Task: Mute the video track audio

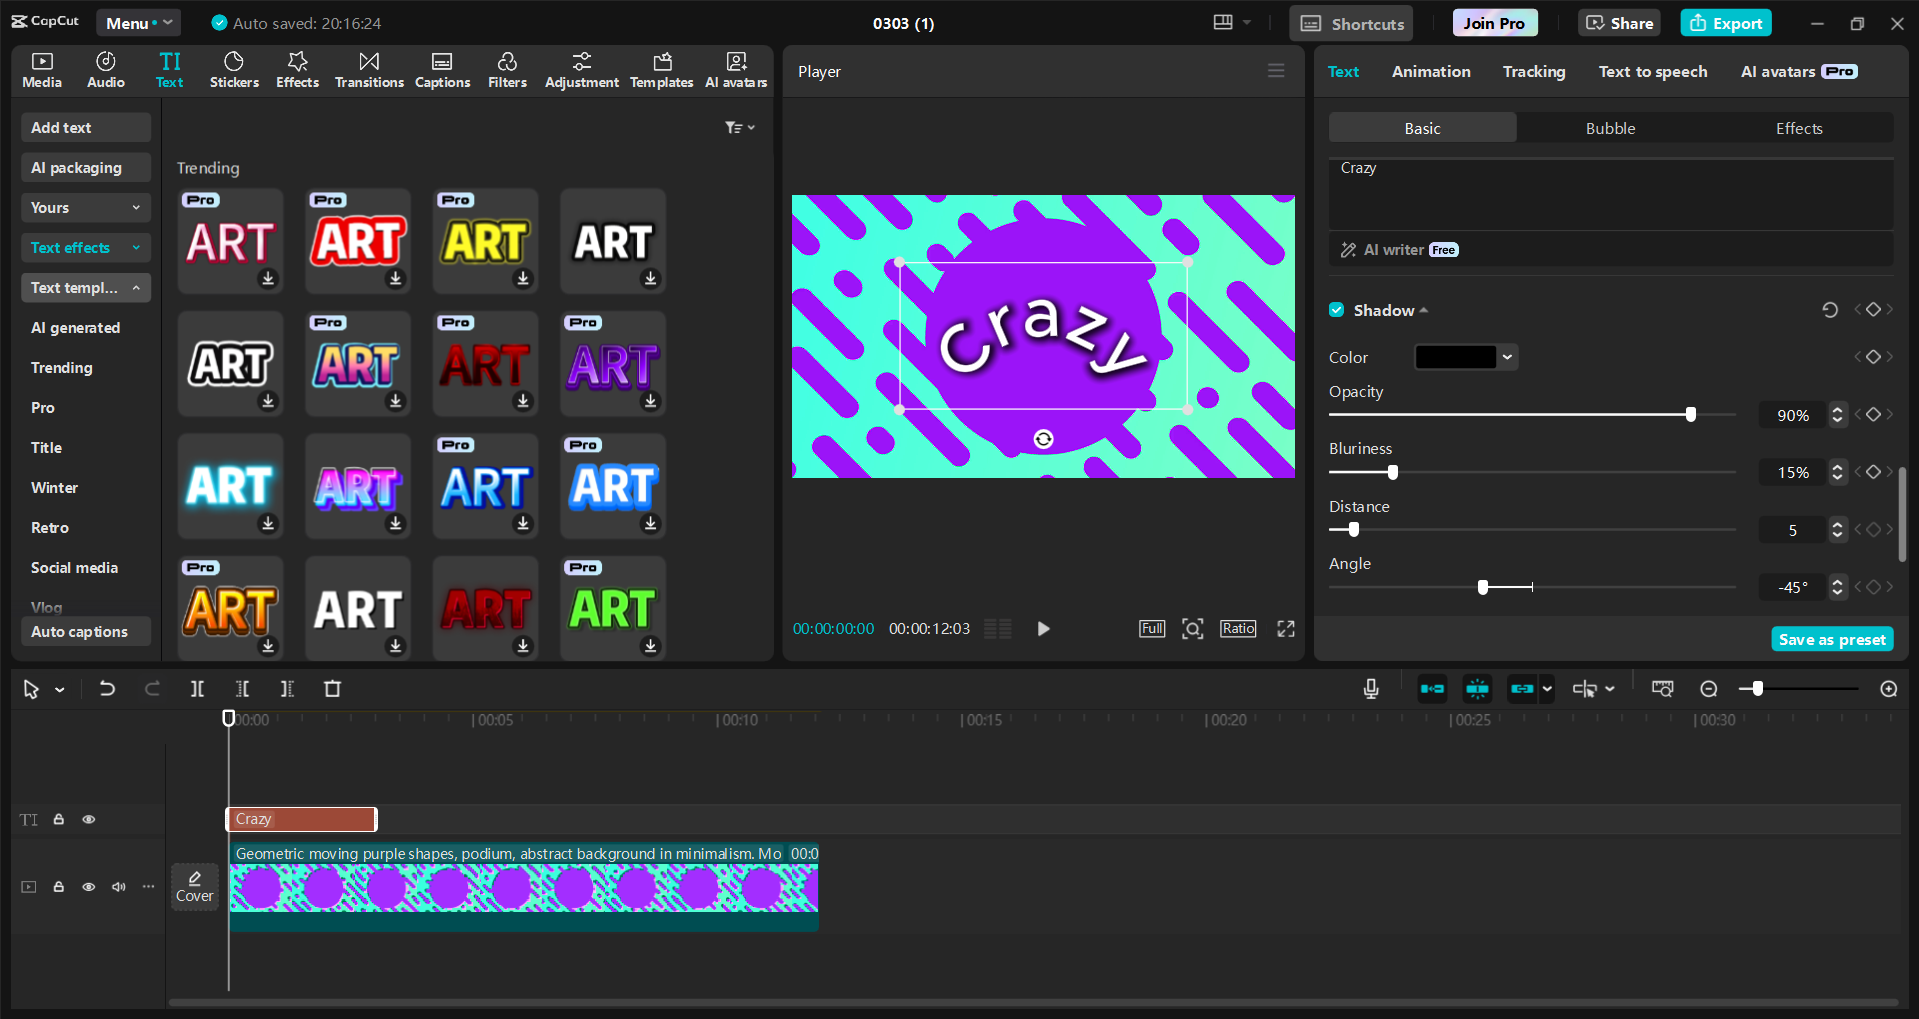Action: [119, 887]
